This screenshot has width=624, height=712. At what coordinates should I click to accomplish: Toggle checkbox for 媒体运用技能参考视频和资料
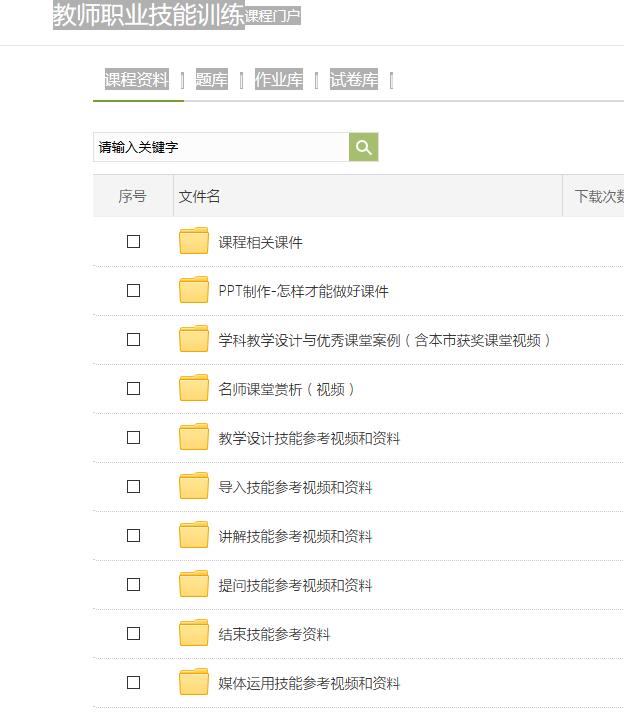tap(133, 683)
